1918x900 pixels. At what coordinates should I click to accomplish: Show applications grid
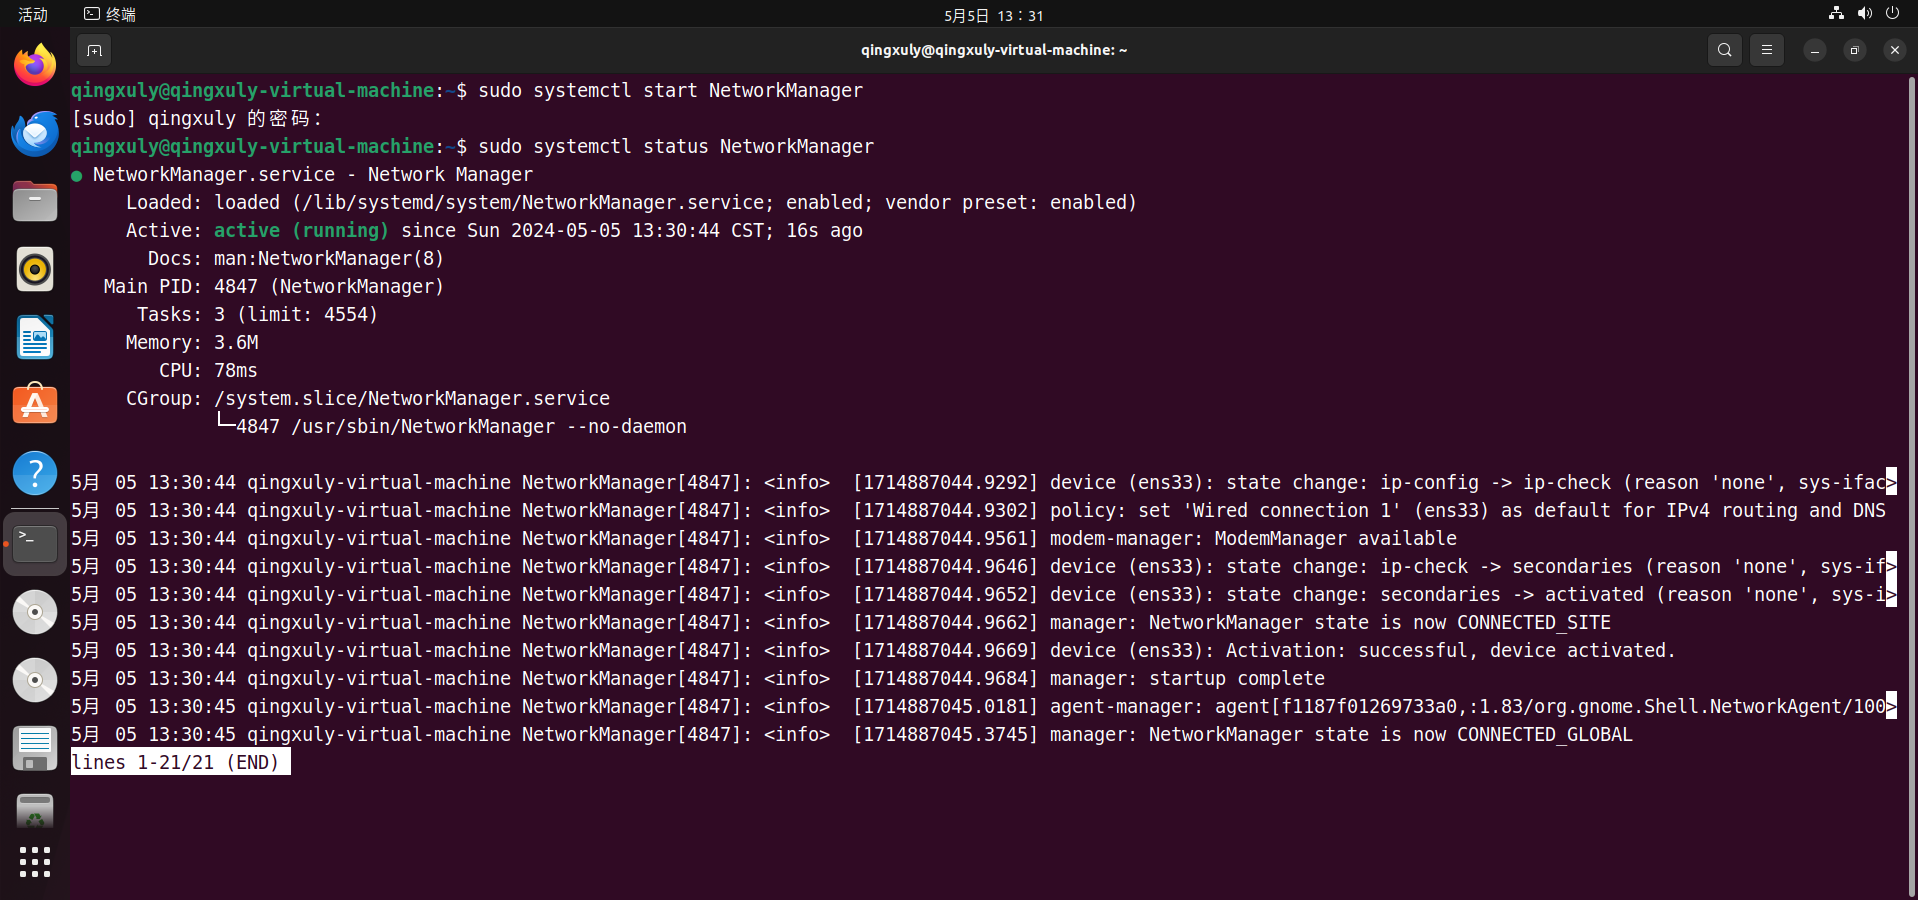coord(35,862)
